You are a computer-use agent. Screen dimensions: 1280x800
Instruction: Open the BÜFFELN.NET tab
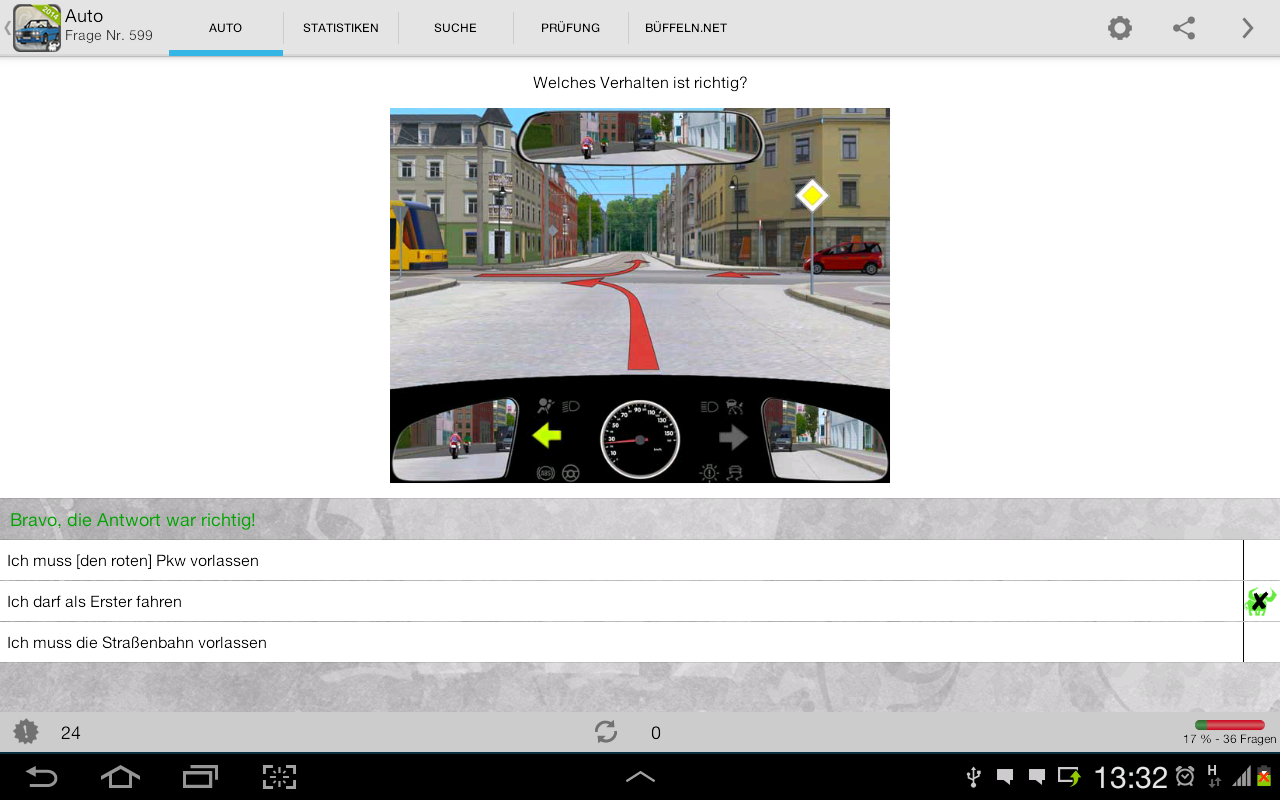pyautogui.click(x=686, y=28)
